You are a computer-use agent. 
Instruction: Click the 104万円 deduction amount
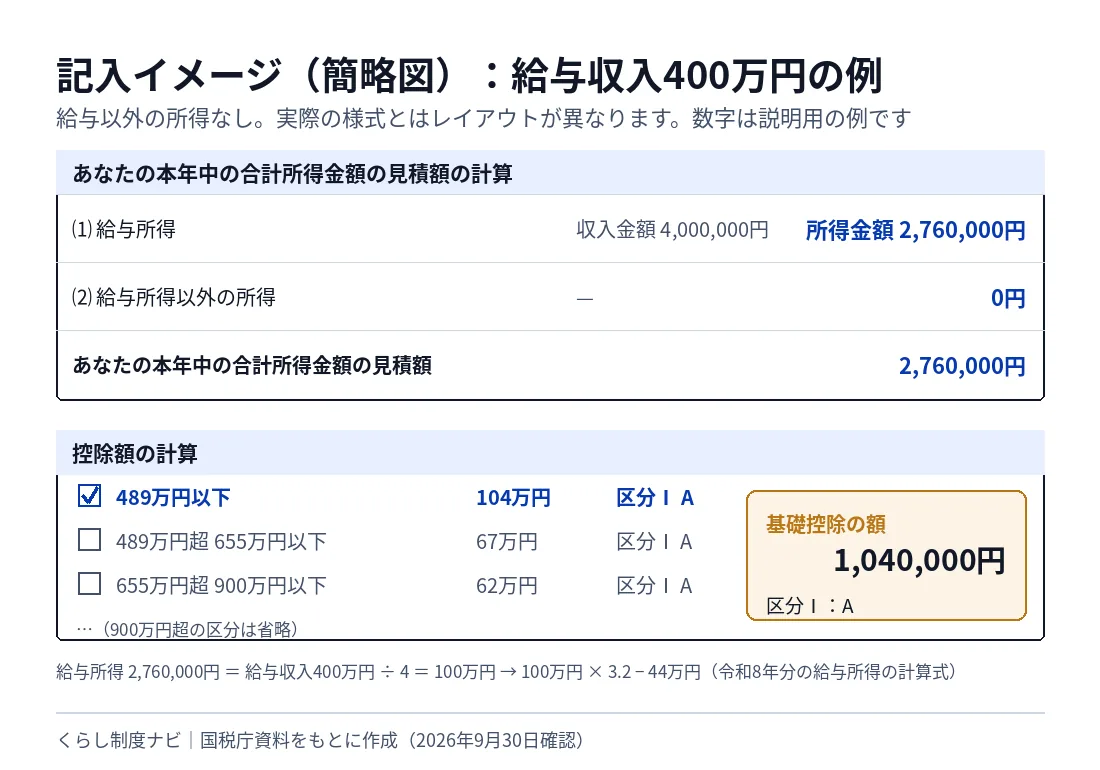[513, 498]
